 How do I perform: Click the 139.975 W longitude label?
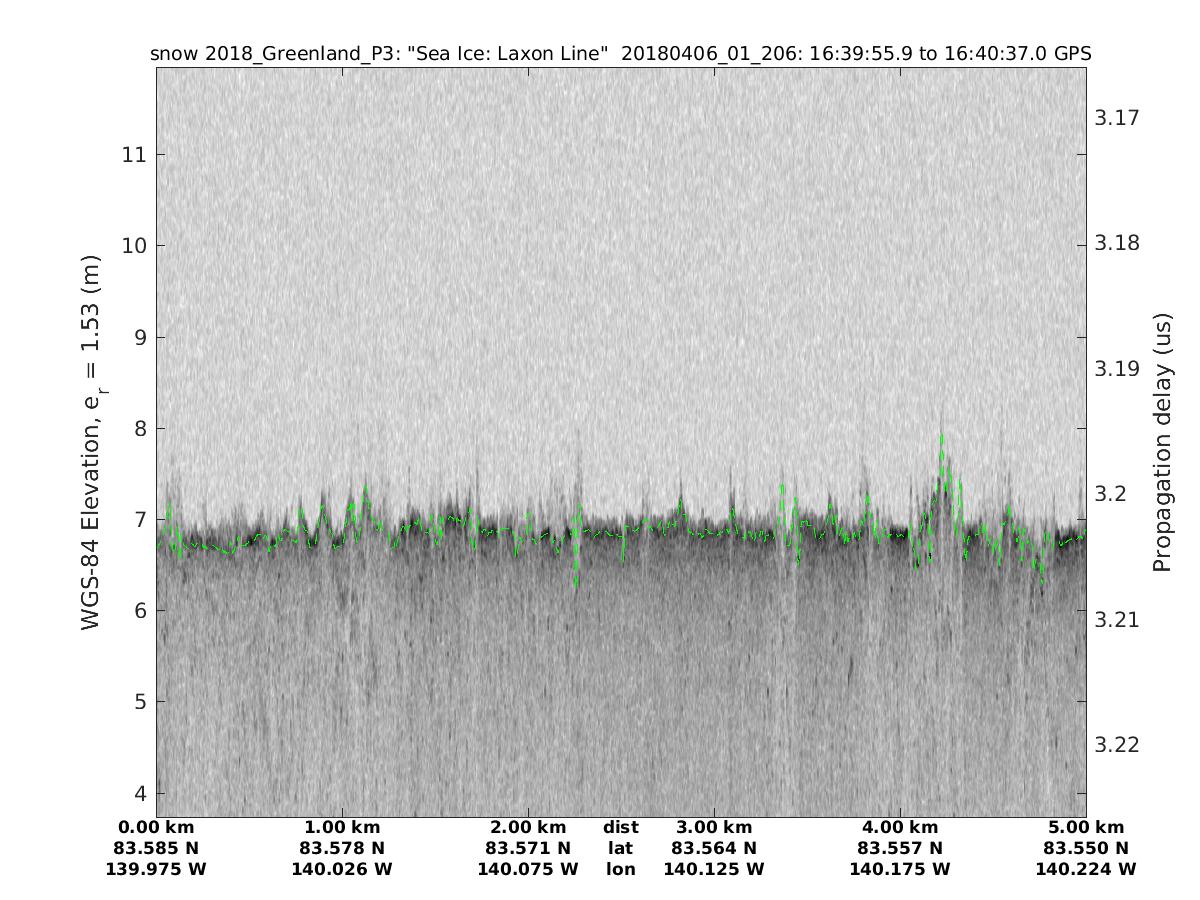point(156,869)
